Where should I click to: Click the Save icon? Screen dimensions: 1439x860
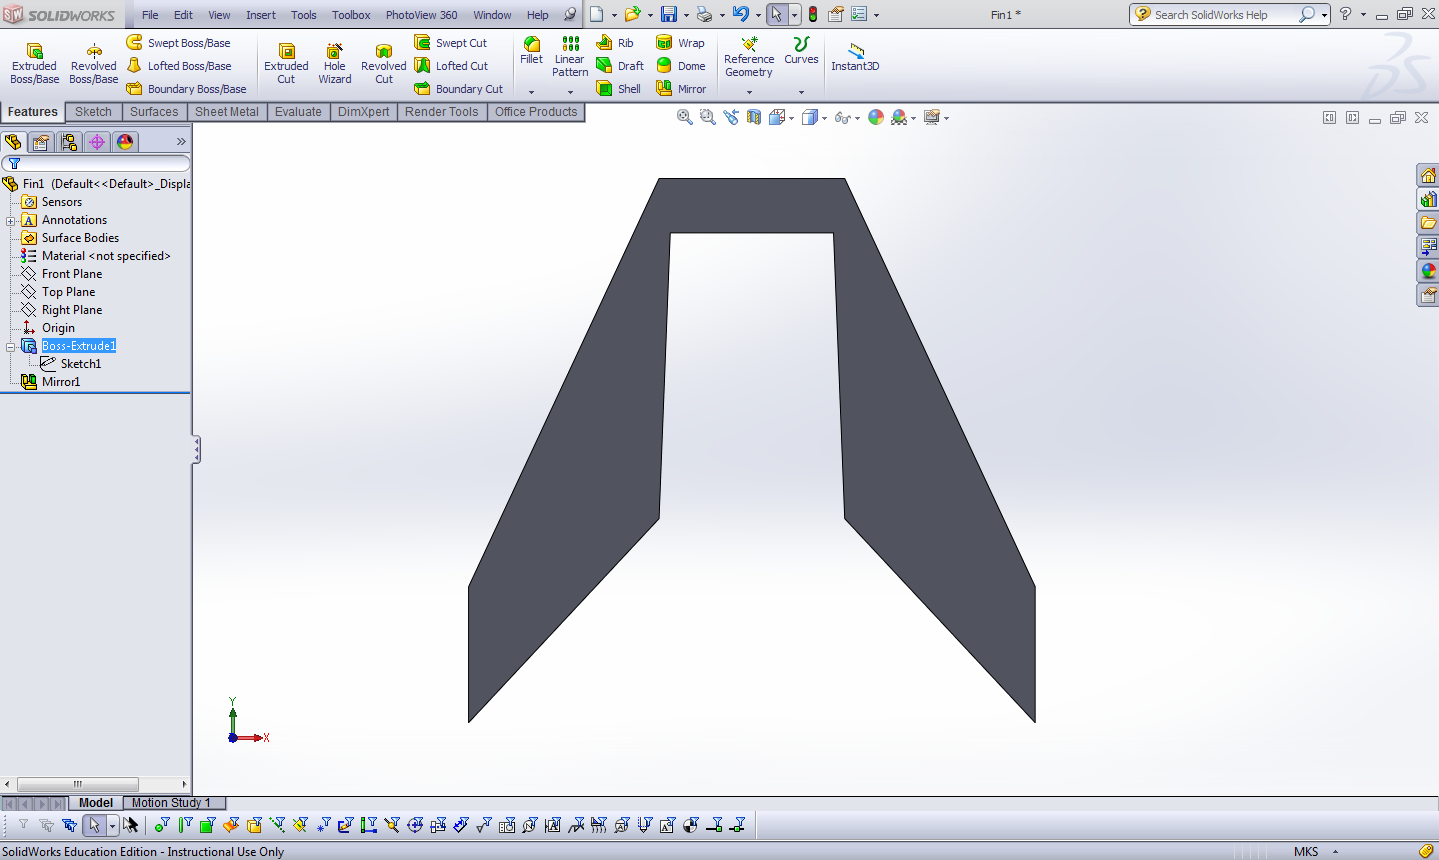(x=669, y=14)
